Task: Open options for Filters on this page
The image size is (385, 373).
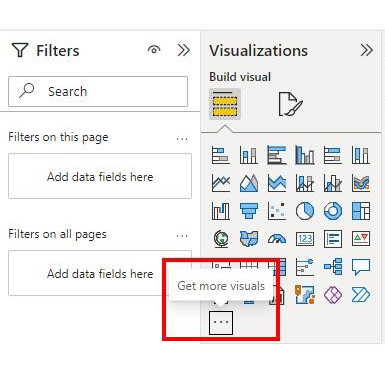Action: point(182,138)
